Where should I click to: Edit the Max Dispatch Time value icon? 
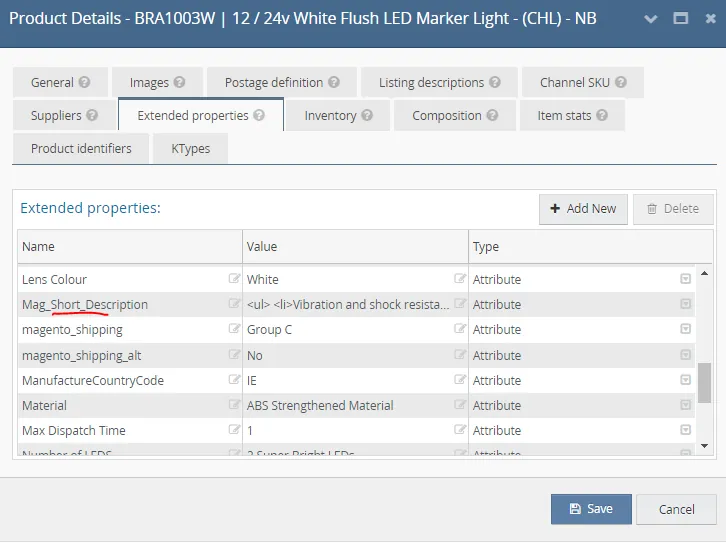click(x=460, y=430)
